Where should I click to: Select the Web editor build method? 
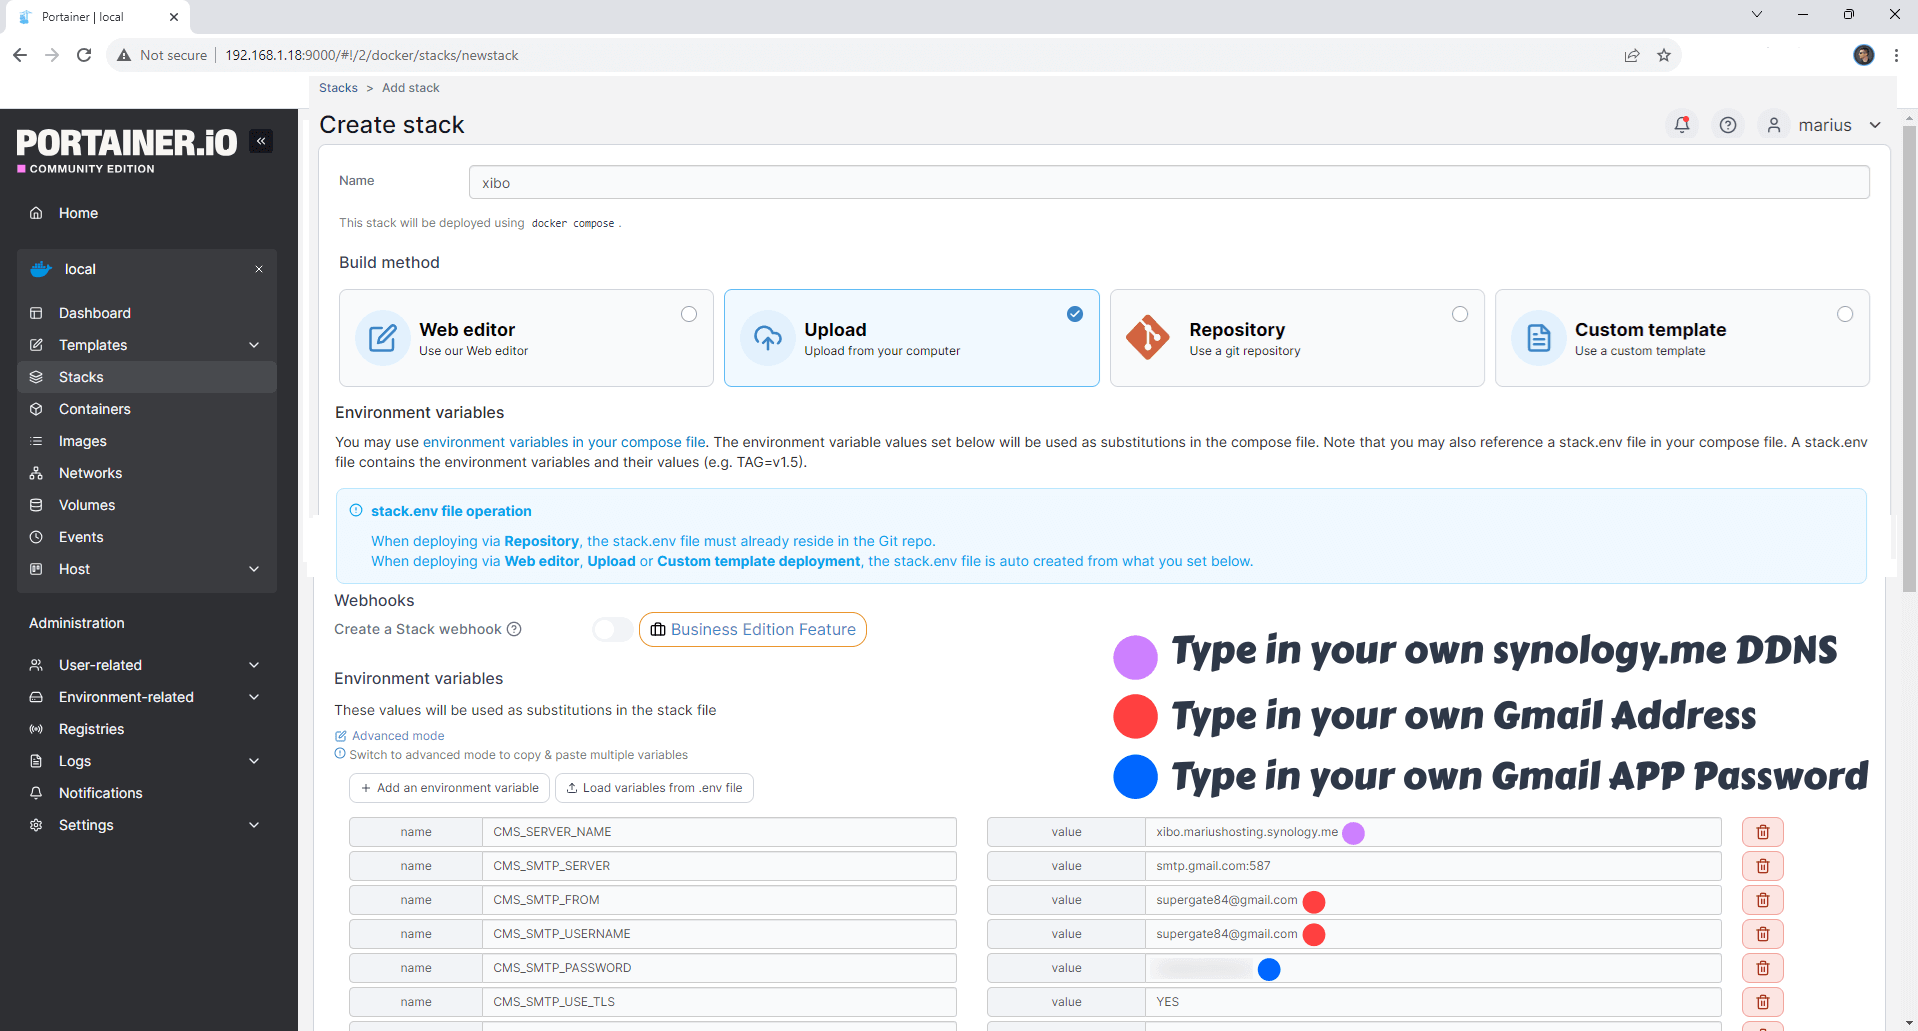[x=526, y=338]
